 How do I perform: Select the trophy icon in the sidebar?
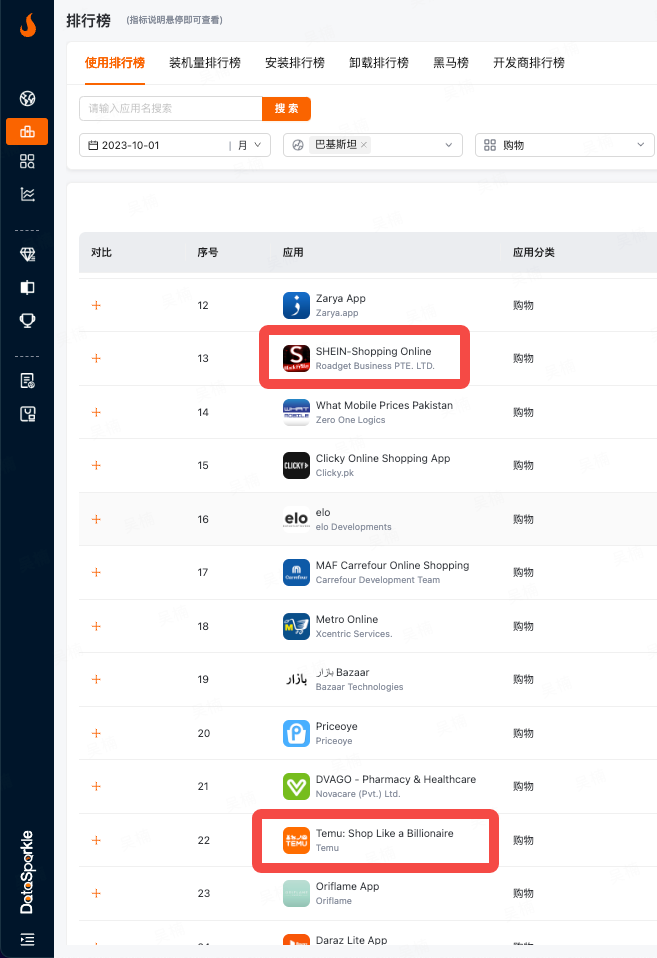click(x=27, y=320)
